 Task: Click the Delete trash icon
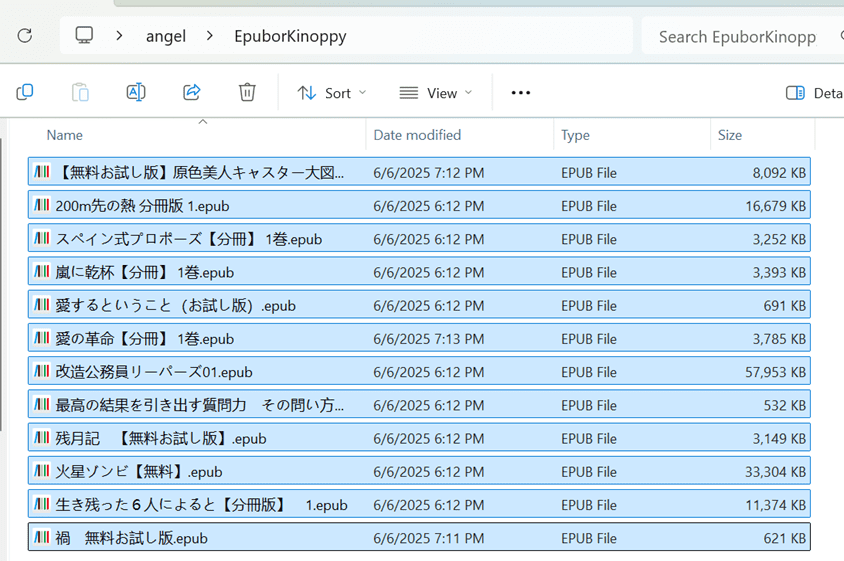coord(247,93)
